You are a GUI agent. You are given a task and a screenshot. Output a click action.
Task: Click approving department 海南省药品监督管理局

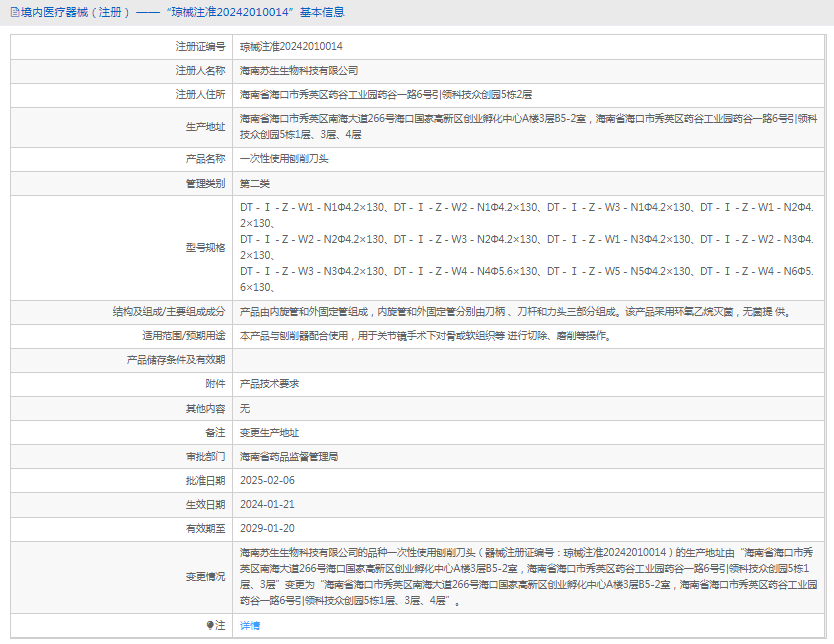[x=289, y=456]
